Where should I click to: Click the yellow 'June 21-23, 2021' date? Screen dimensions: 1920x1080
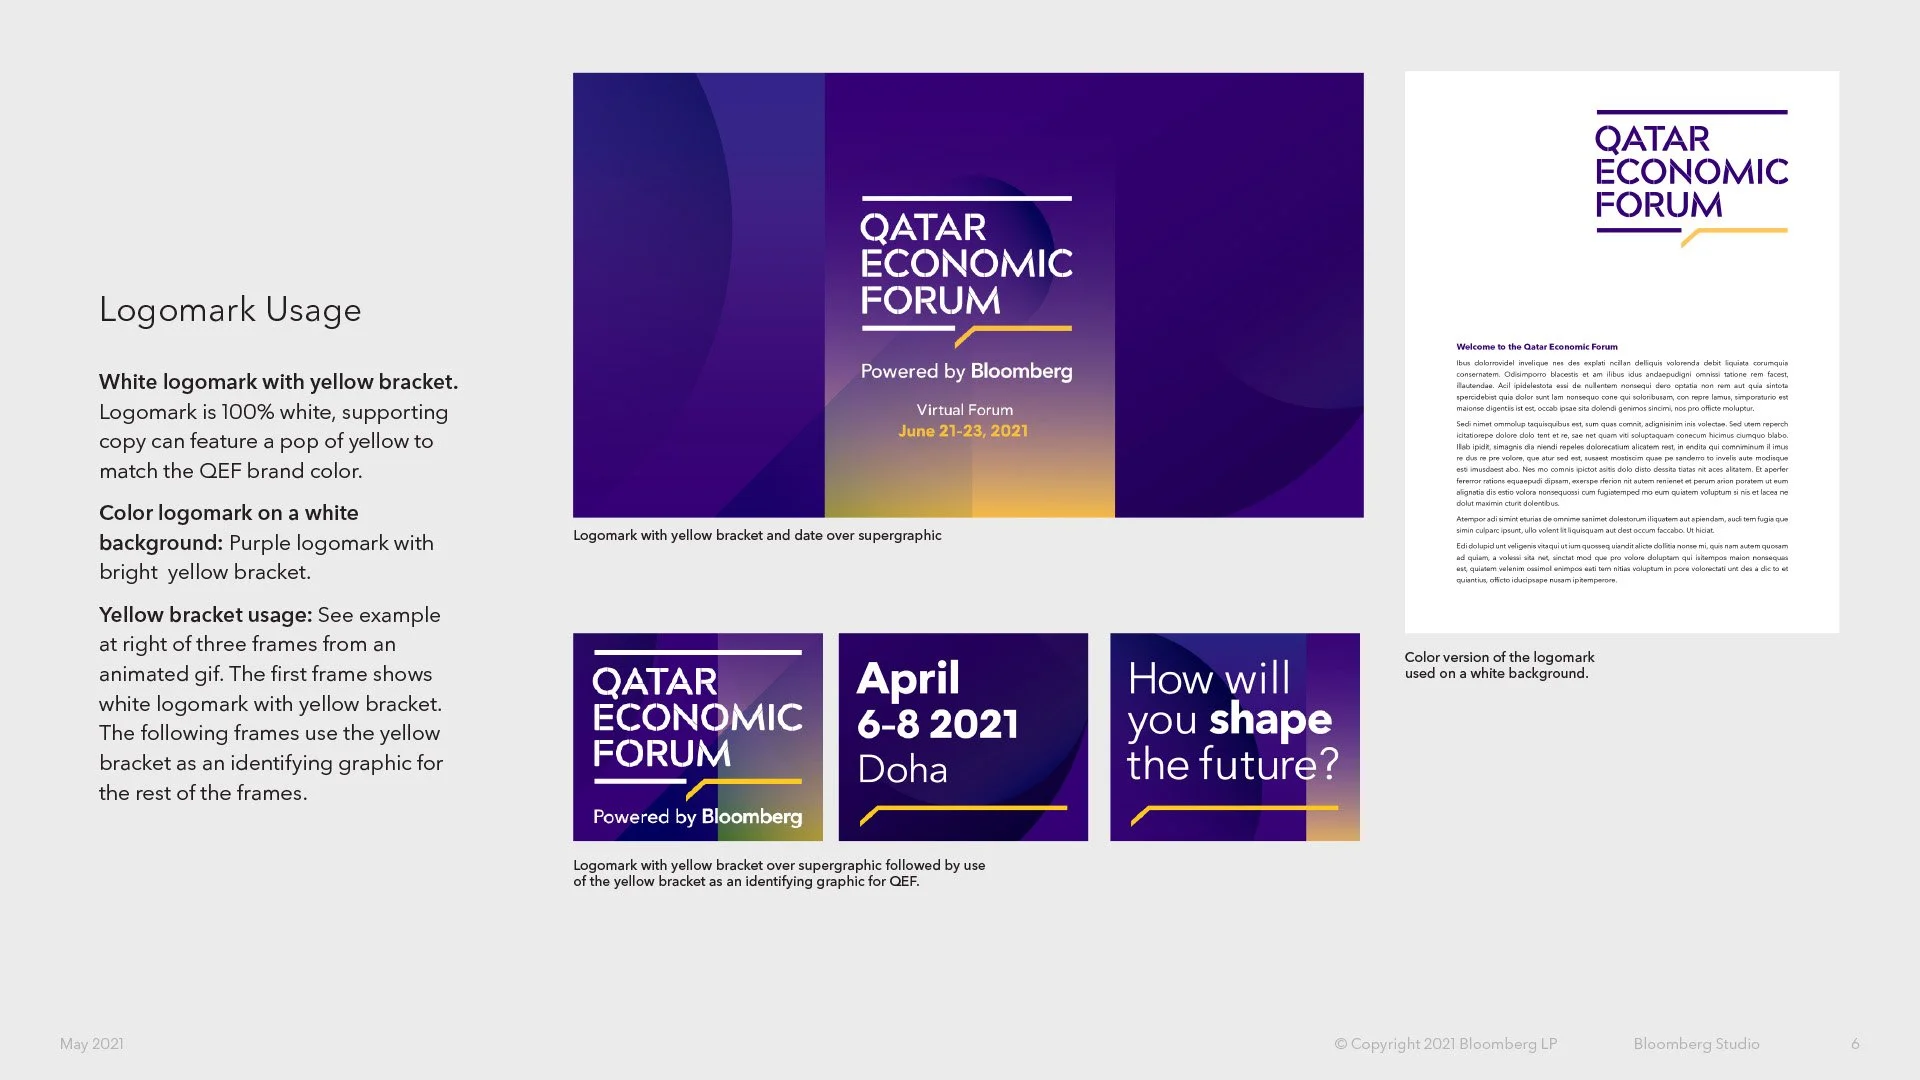[963, 431]
